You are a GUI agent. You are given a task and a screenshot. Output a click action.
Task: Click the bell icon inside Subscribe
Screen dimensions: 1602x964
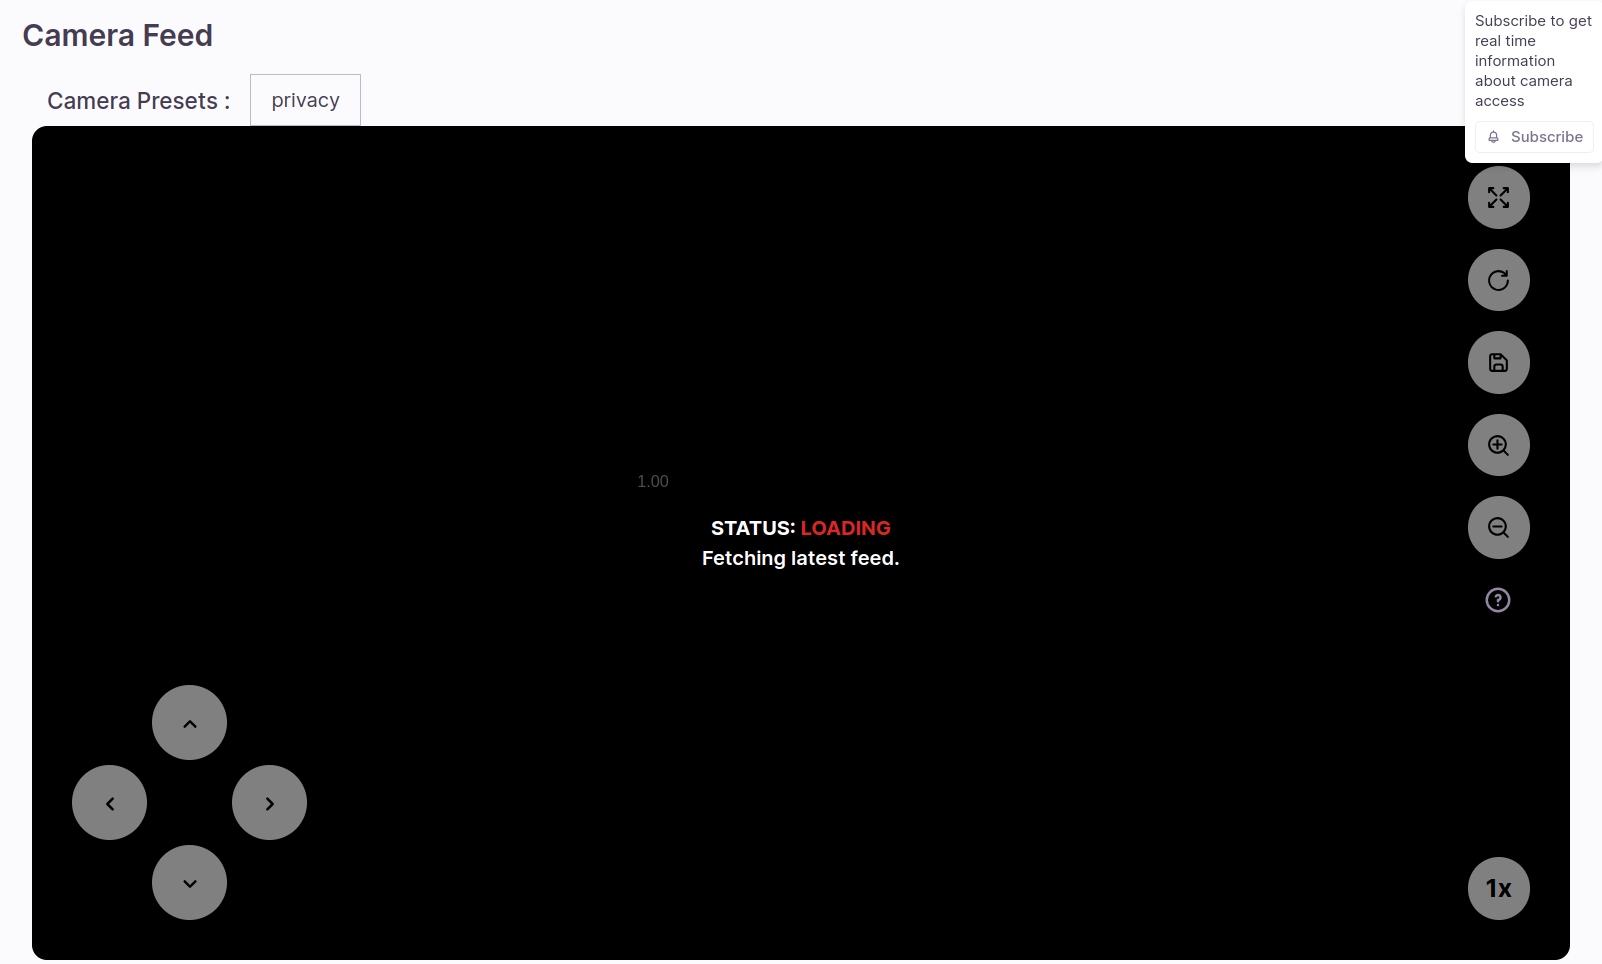(1493, 137)
